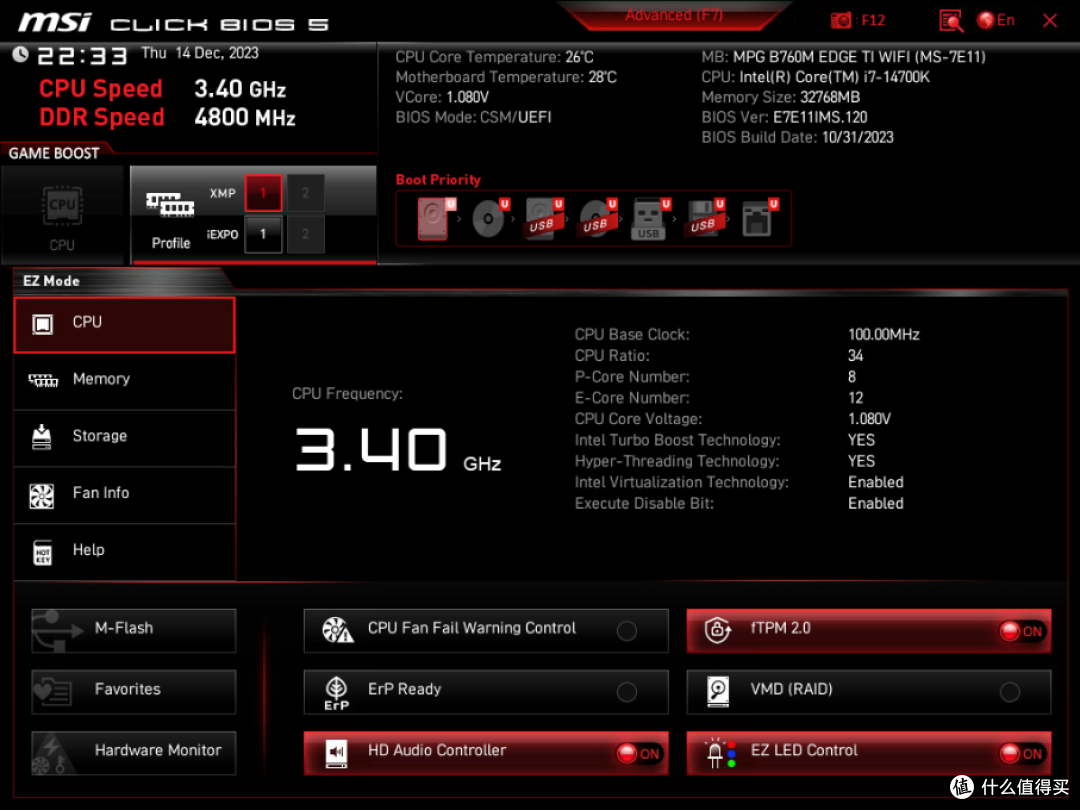Select the USB hard disk boot device
Screen dimensions: 1080x810
click(543, 218)
